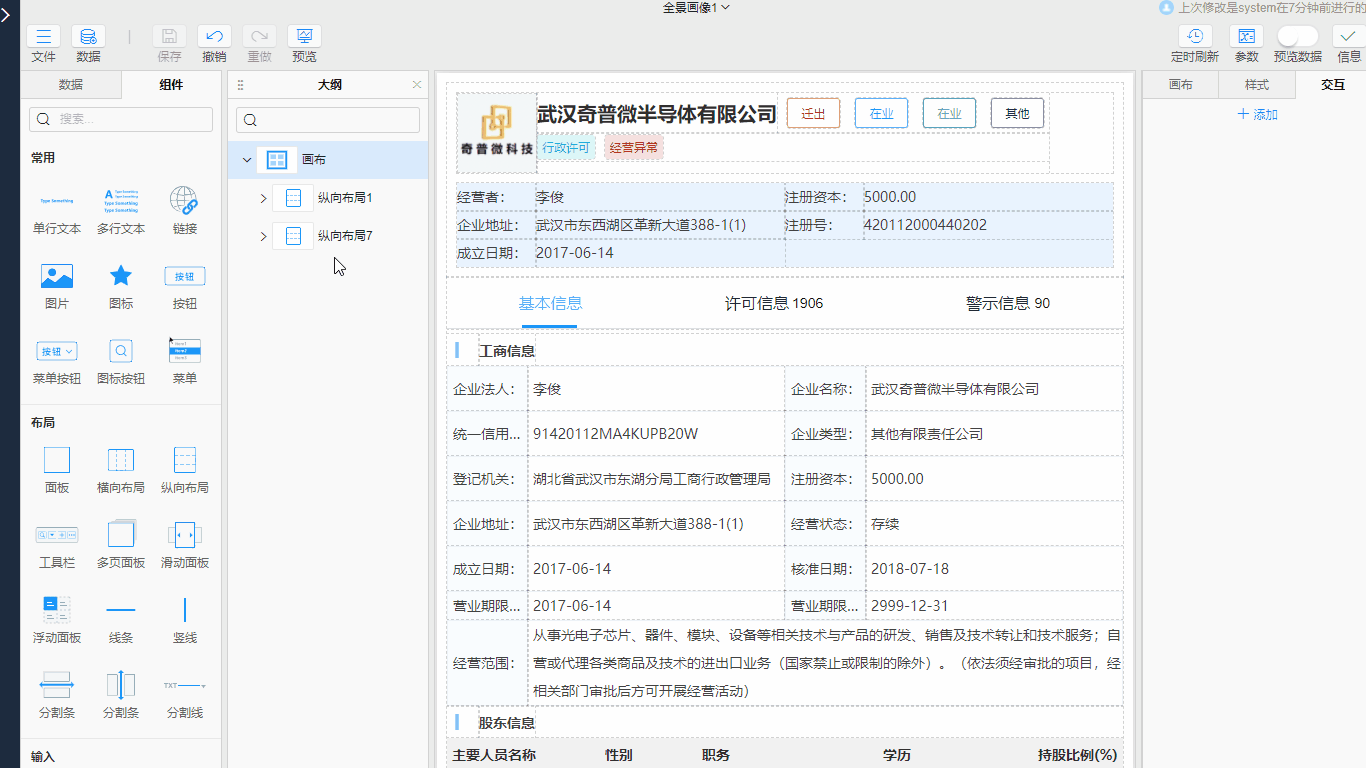Select the company logo image
This screenshot has width=1366, height=768.
[x=496, y=133]
